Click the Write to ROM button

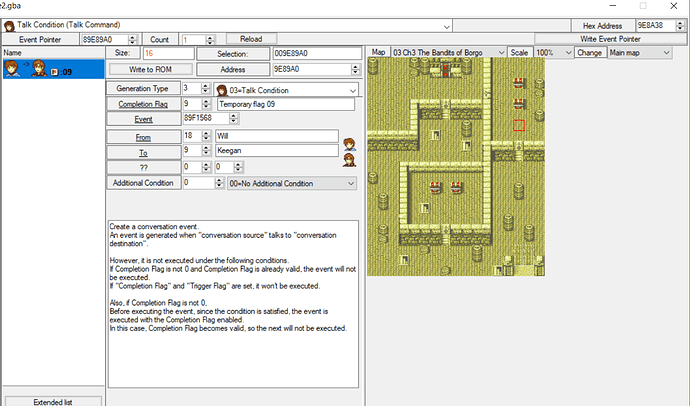click(150, 69)
